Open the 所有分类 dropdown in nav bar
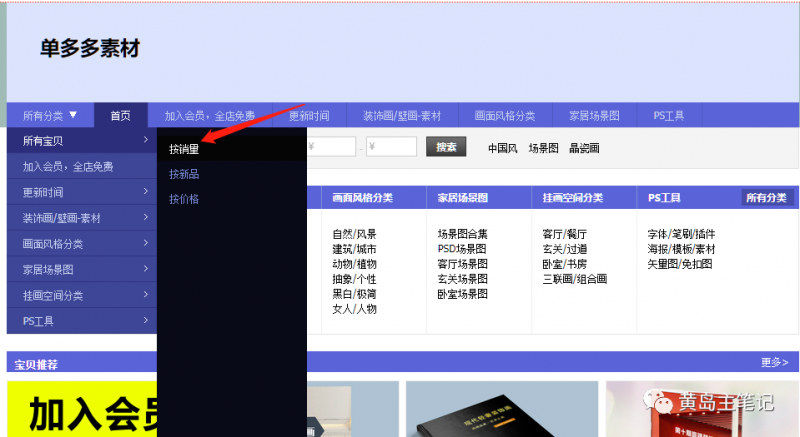Viewport: 800px width, 437px height. coord(50,115)
